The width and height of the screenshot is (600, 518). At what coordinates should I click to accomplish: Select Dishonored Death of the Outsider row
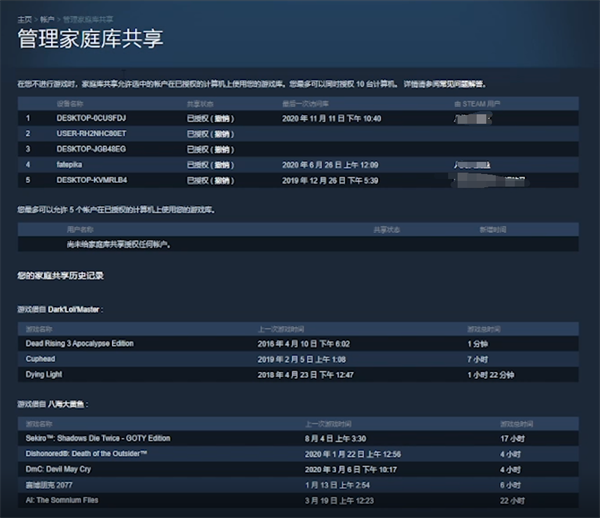pos(298,454)
